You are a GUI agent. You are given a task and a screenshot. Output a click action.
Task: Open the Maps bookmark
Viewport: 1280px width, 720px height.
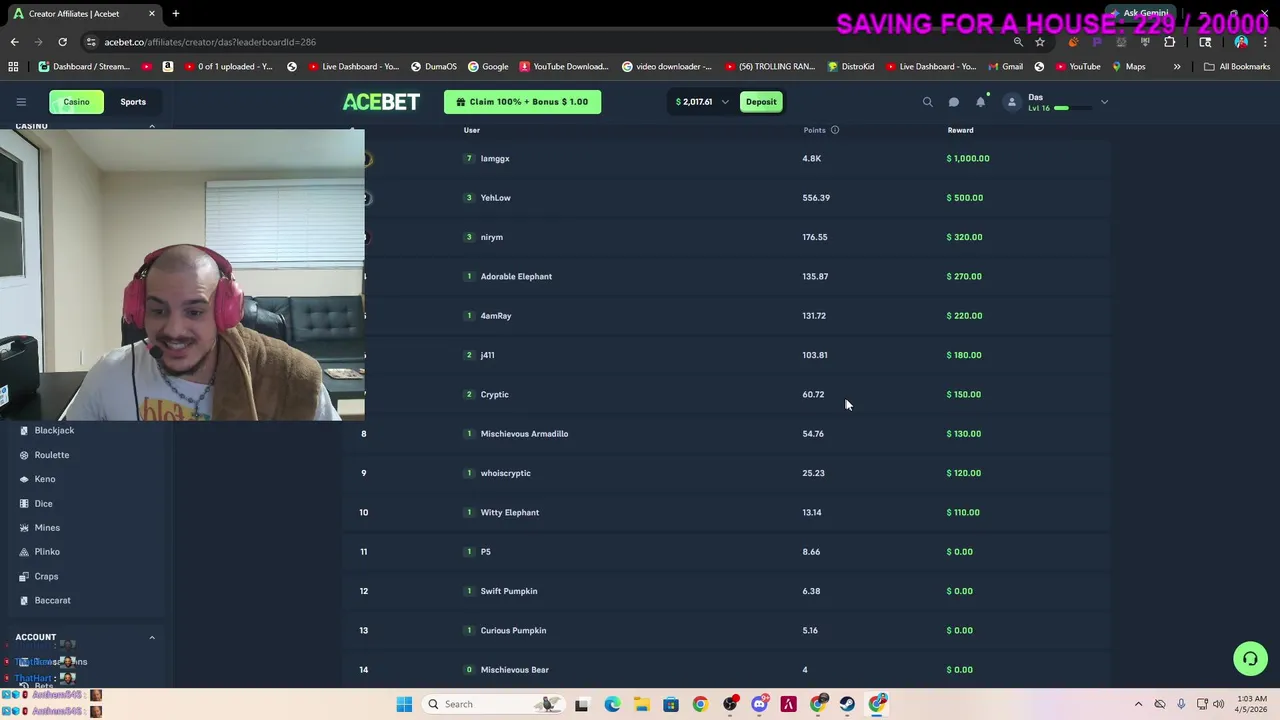pyautogui.click(x=1128, y=67)
